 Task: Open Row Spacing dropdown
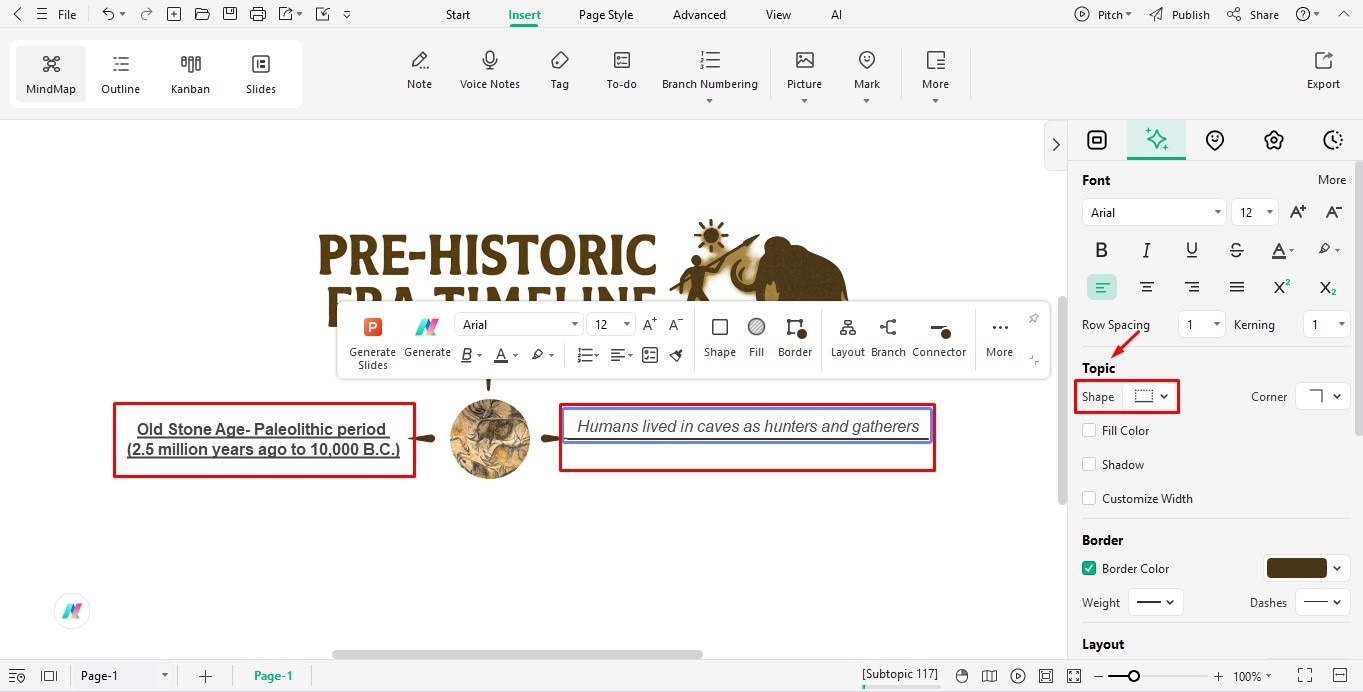click(x=1201, y=324)
